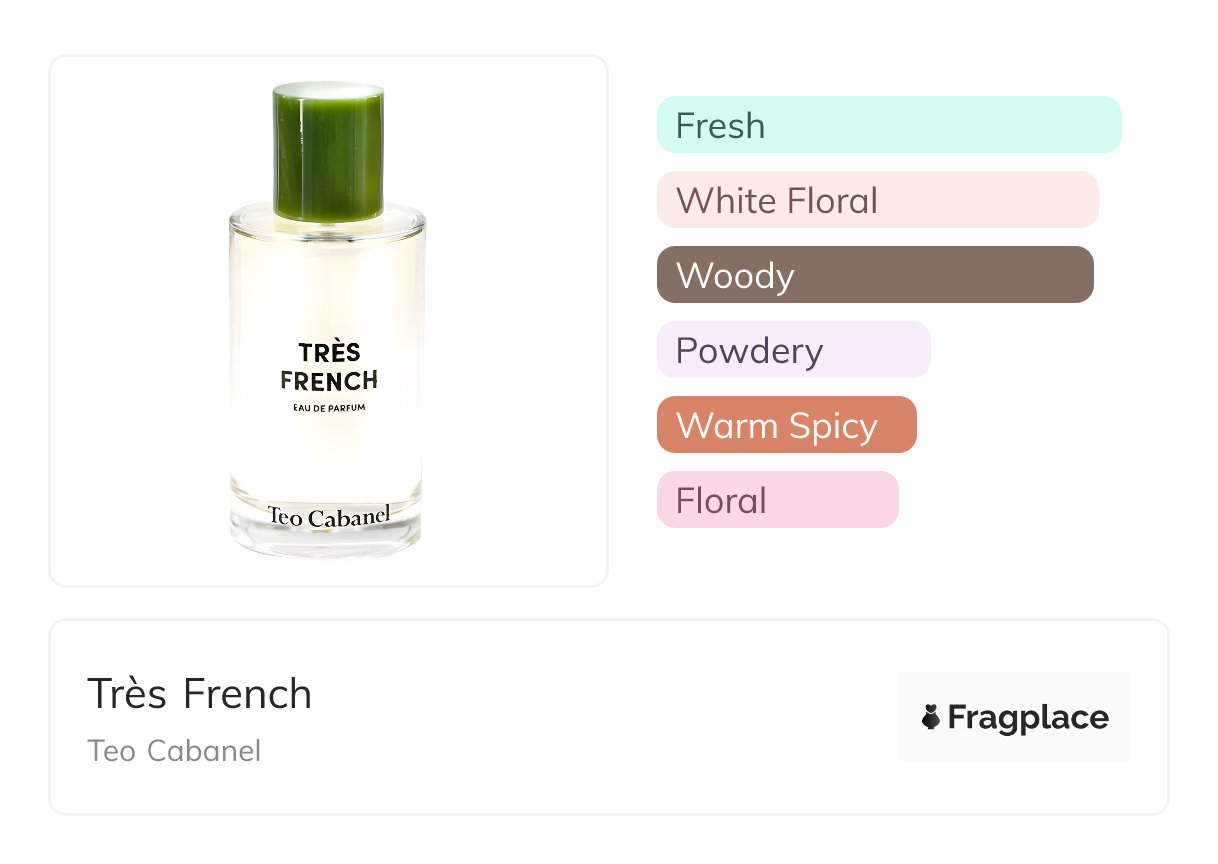Click the word Woody in the brown bar
1218x864 pixels.
click(x=735, y=275)
